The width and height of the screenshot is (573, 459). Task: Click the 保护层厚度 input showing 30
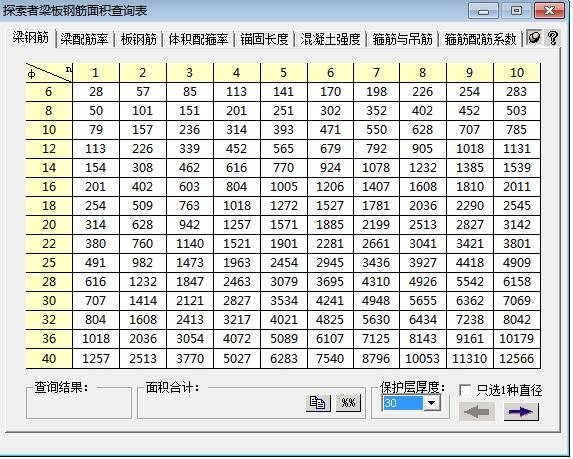[403, 403]
